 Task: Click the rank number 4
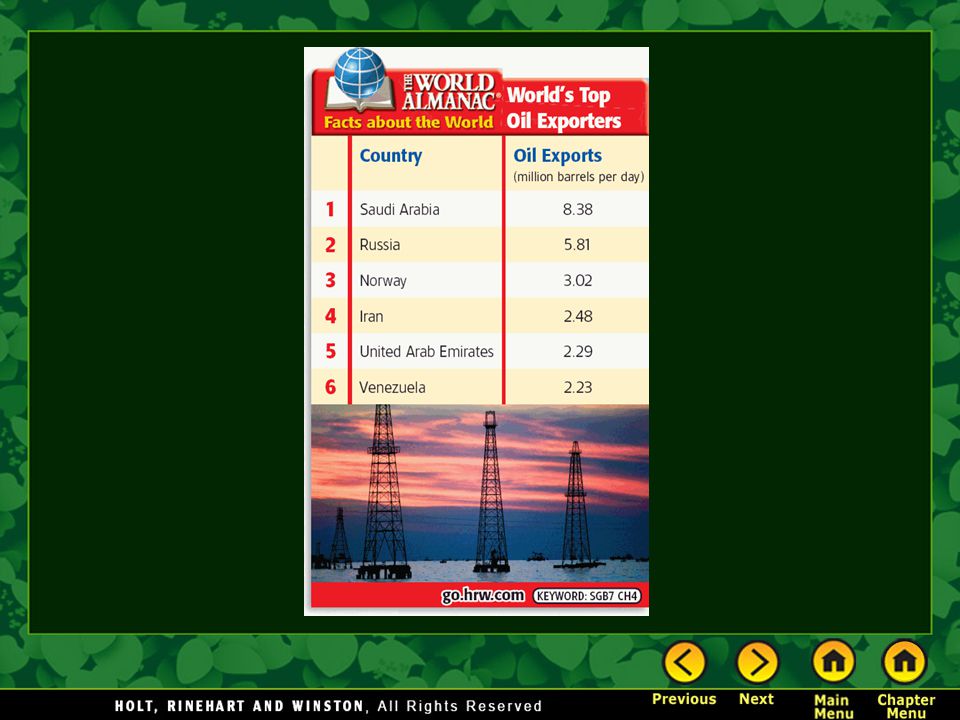[x=331, y=317]
